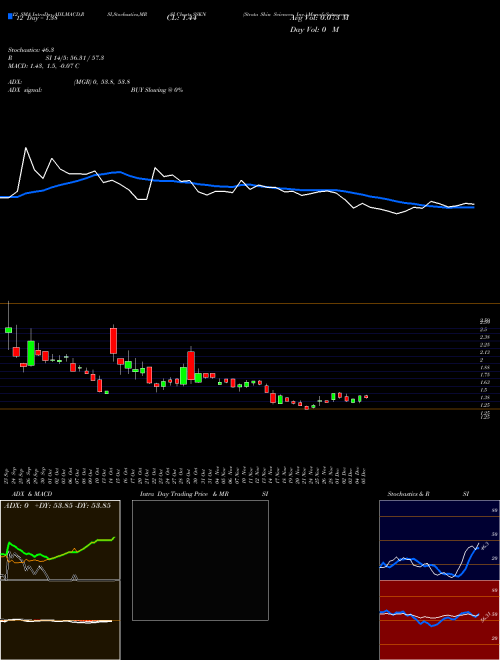Click the blue 12 Day SMA legend square

point(10,17)
